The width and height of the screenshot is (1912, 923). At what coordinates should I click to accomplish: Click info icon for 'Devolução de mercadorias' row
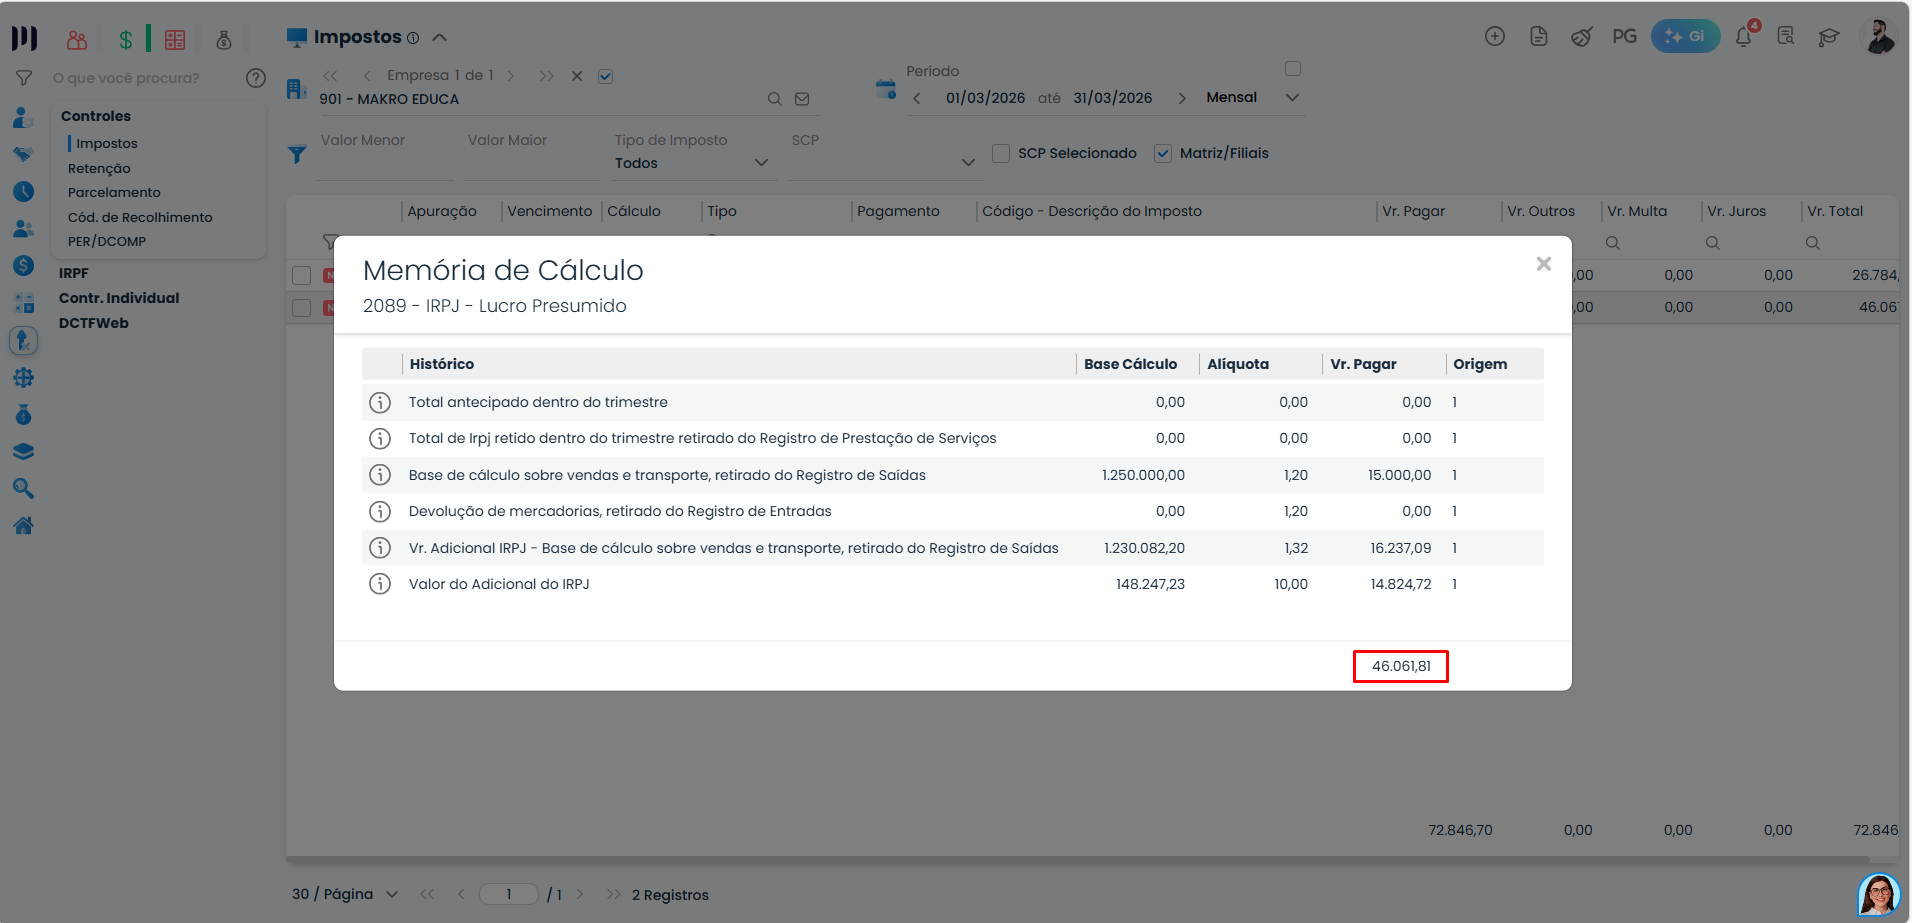pos(380,511)
